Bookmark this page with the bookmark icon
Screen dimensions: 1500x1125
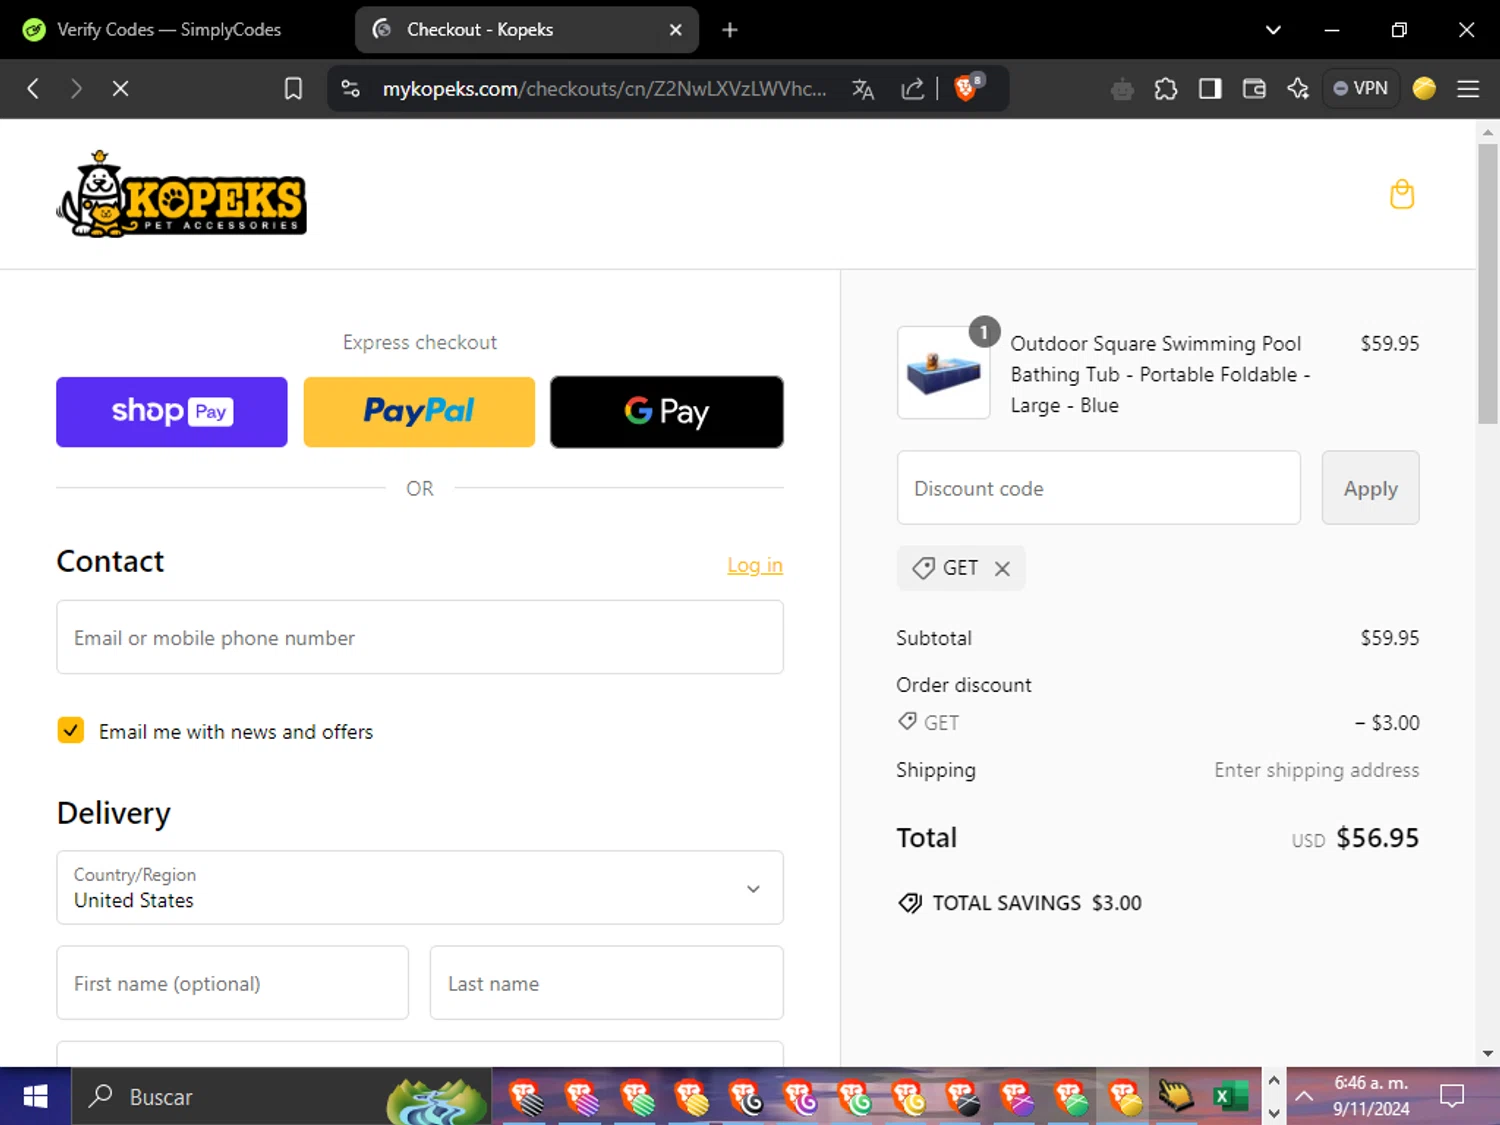(293, 89)
